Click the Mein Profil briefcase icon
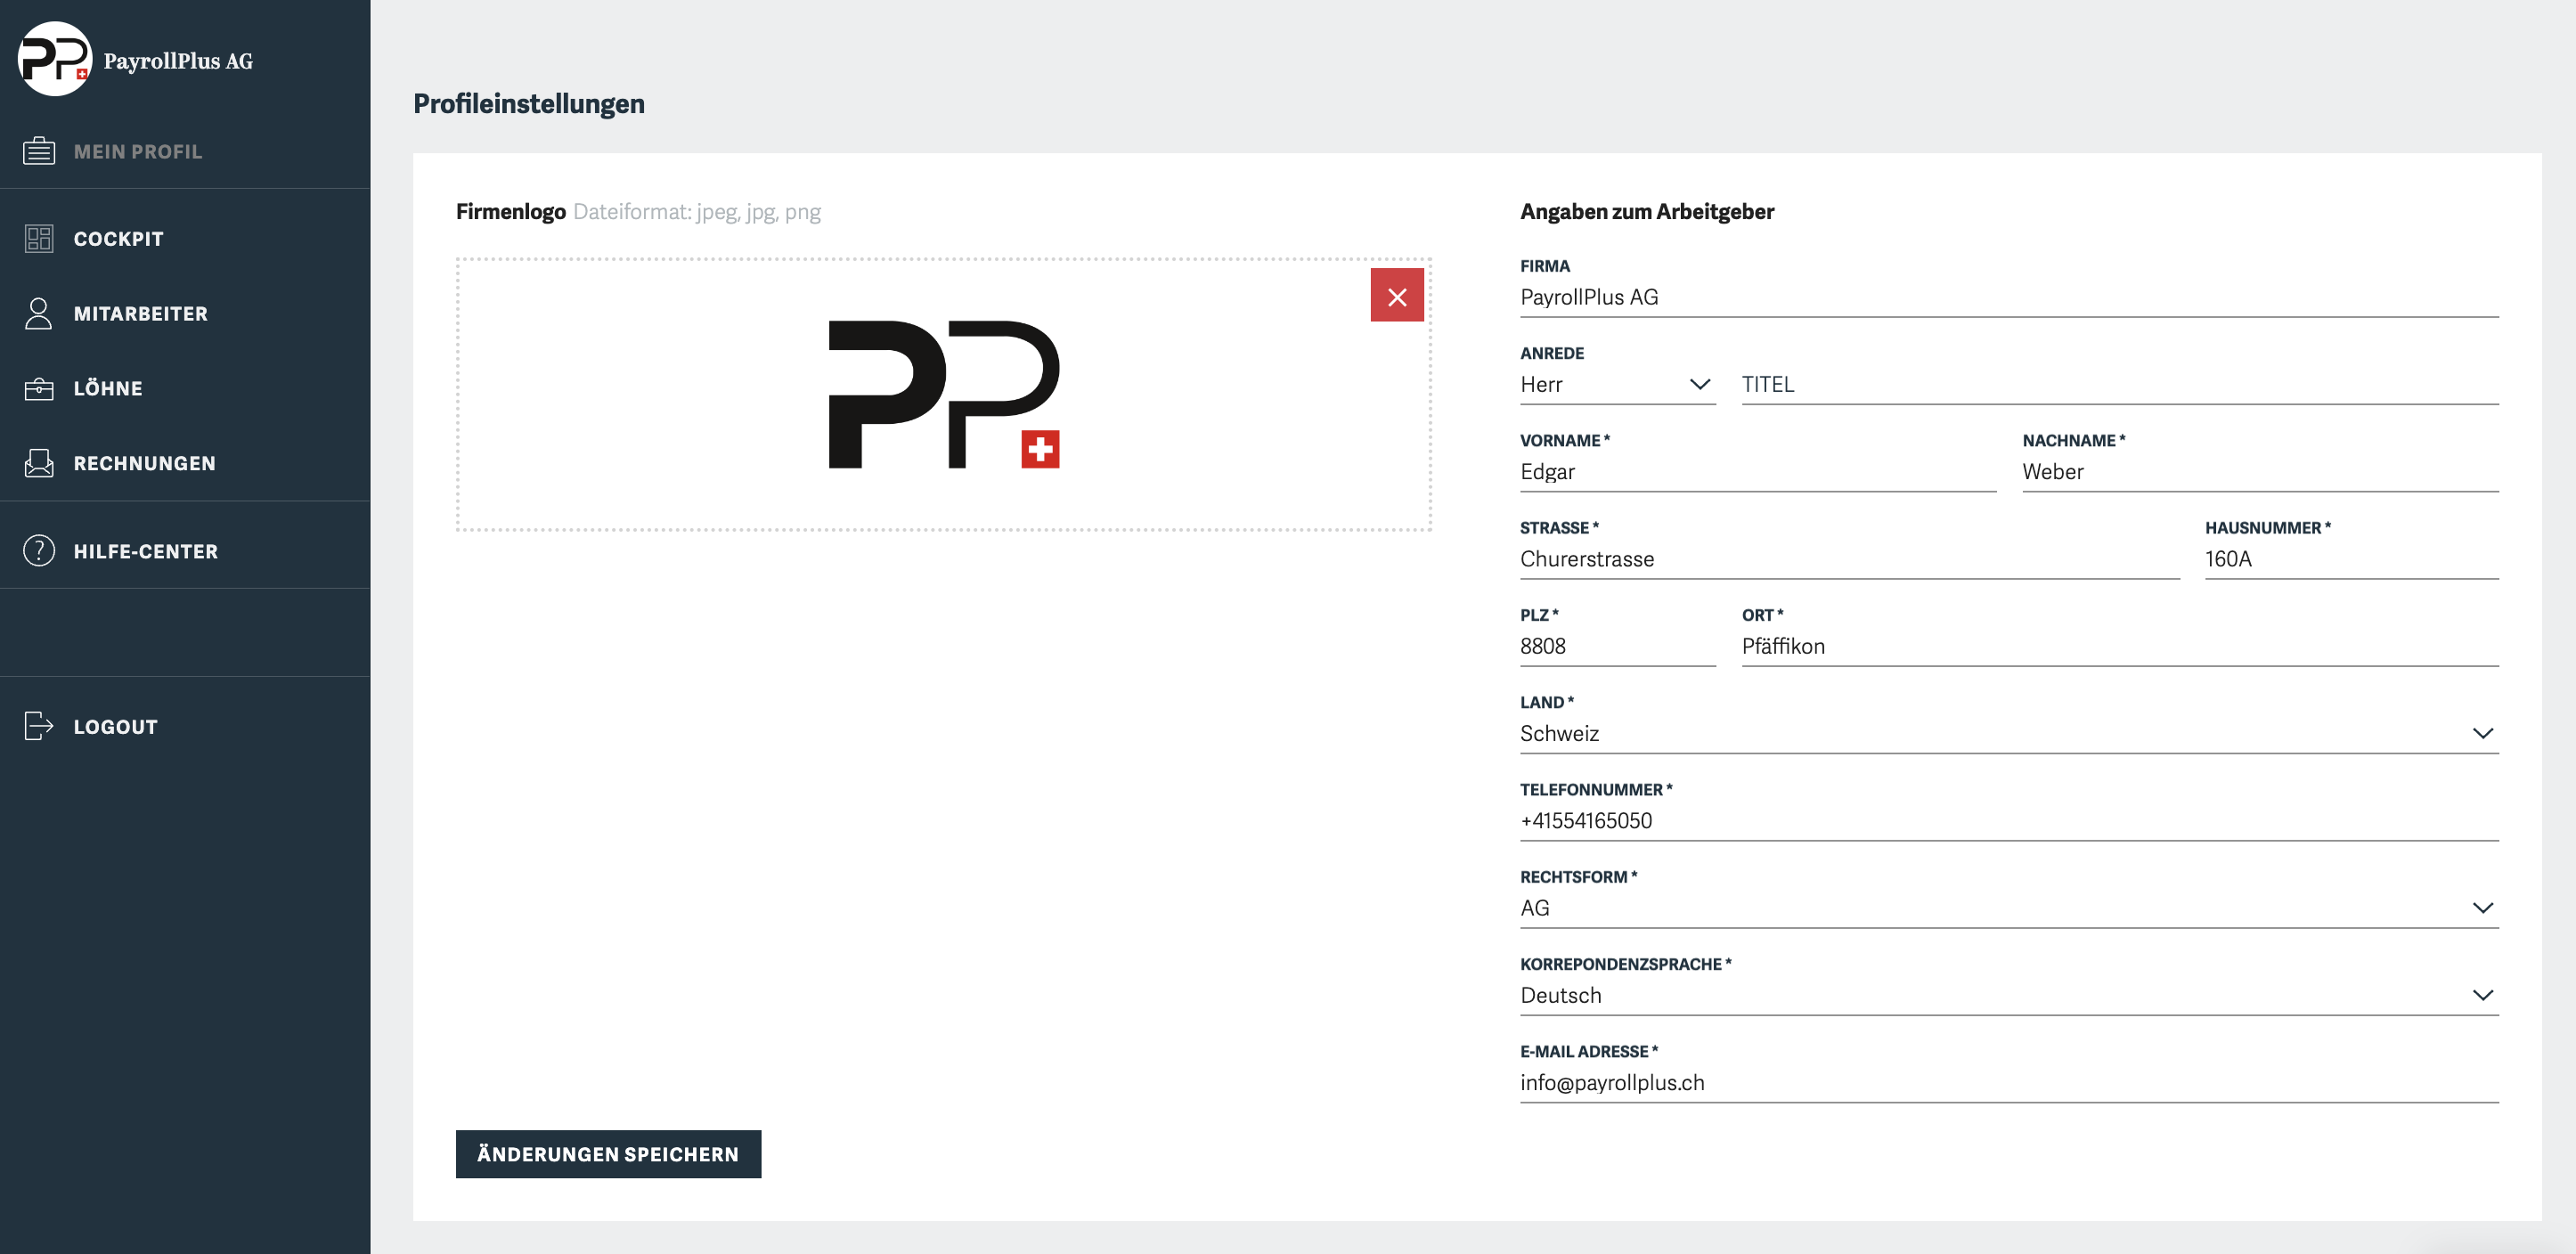The height and width of the screenshot is (1254, 2576). (39, 151)
